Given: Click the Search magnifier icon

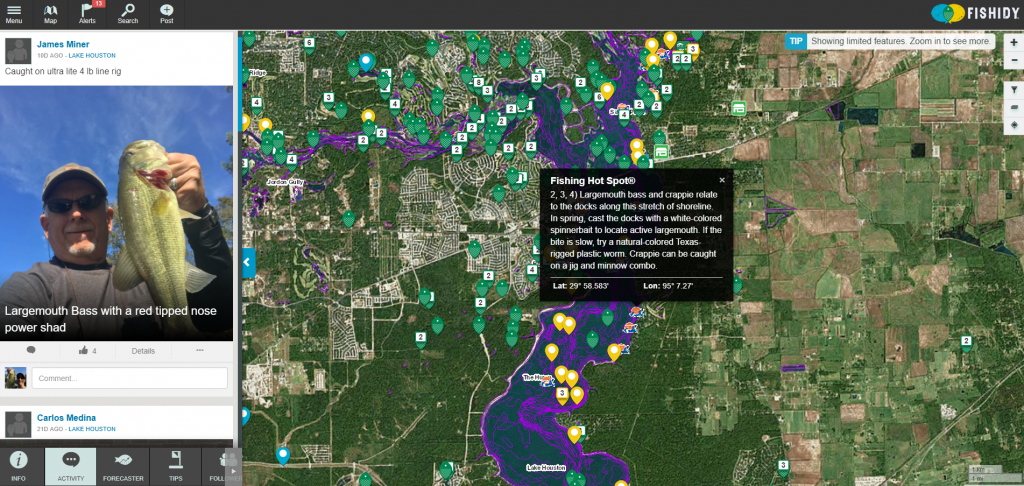Looking at the screenshot, I should coord(128,13).
